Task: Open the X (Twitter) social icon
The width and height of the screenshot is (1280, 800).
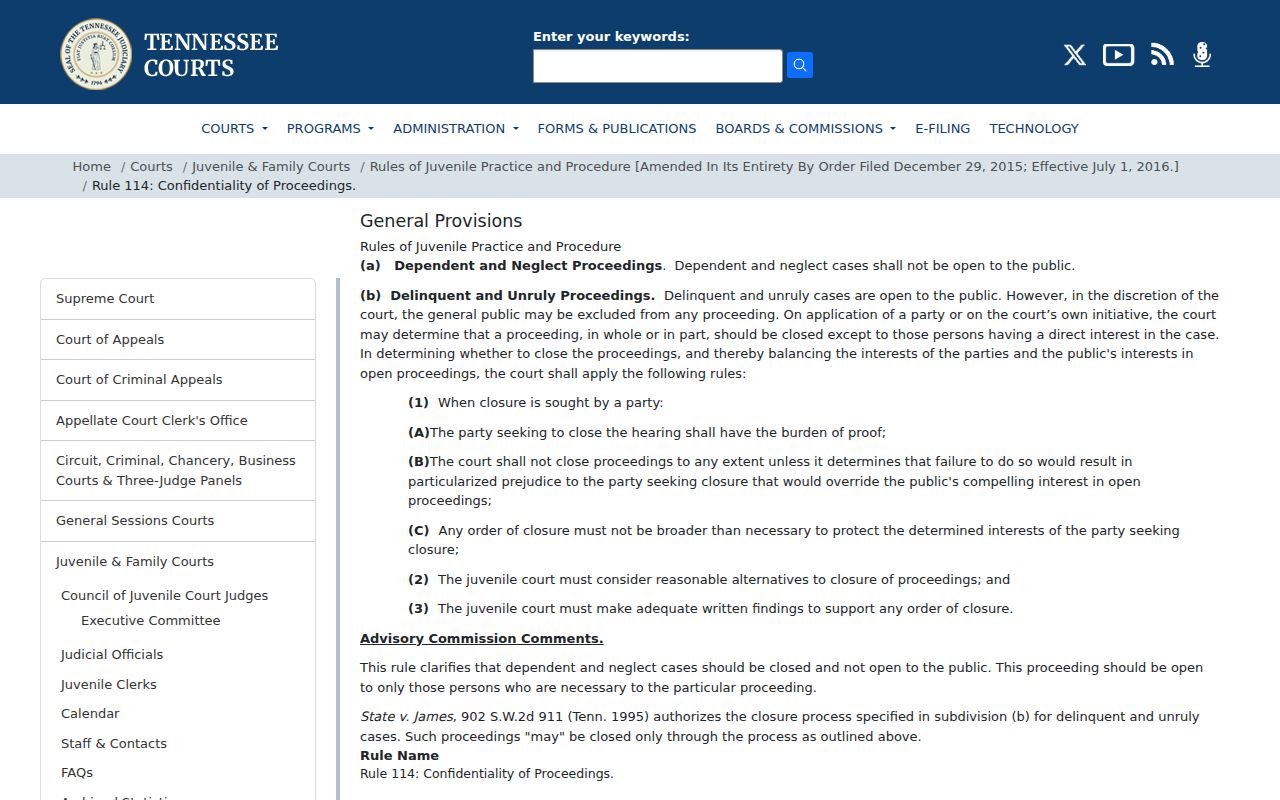Action: pos(1075,55)
